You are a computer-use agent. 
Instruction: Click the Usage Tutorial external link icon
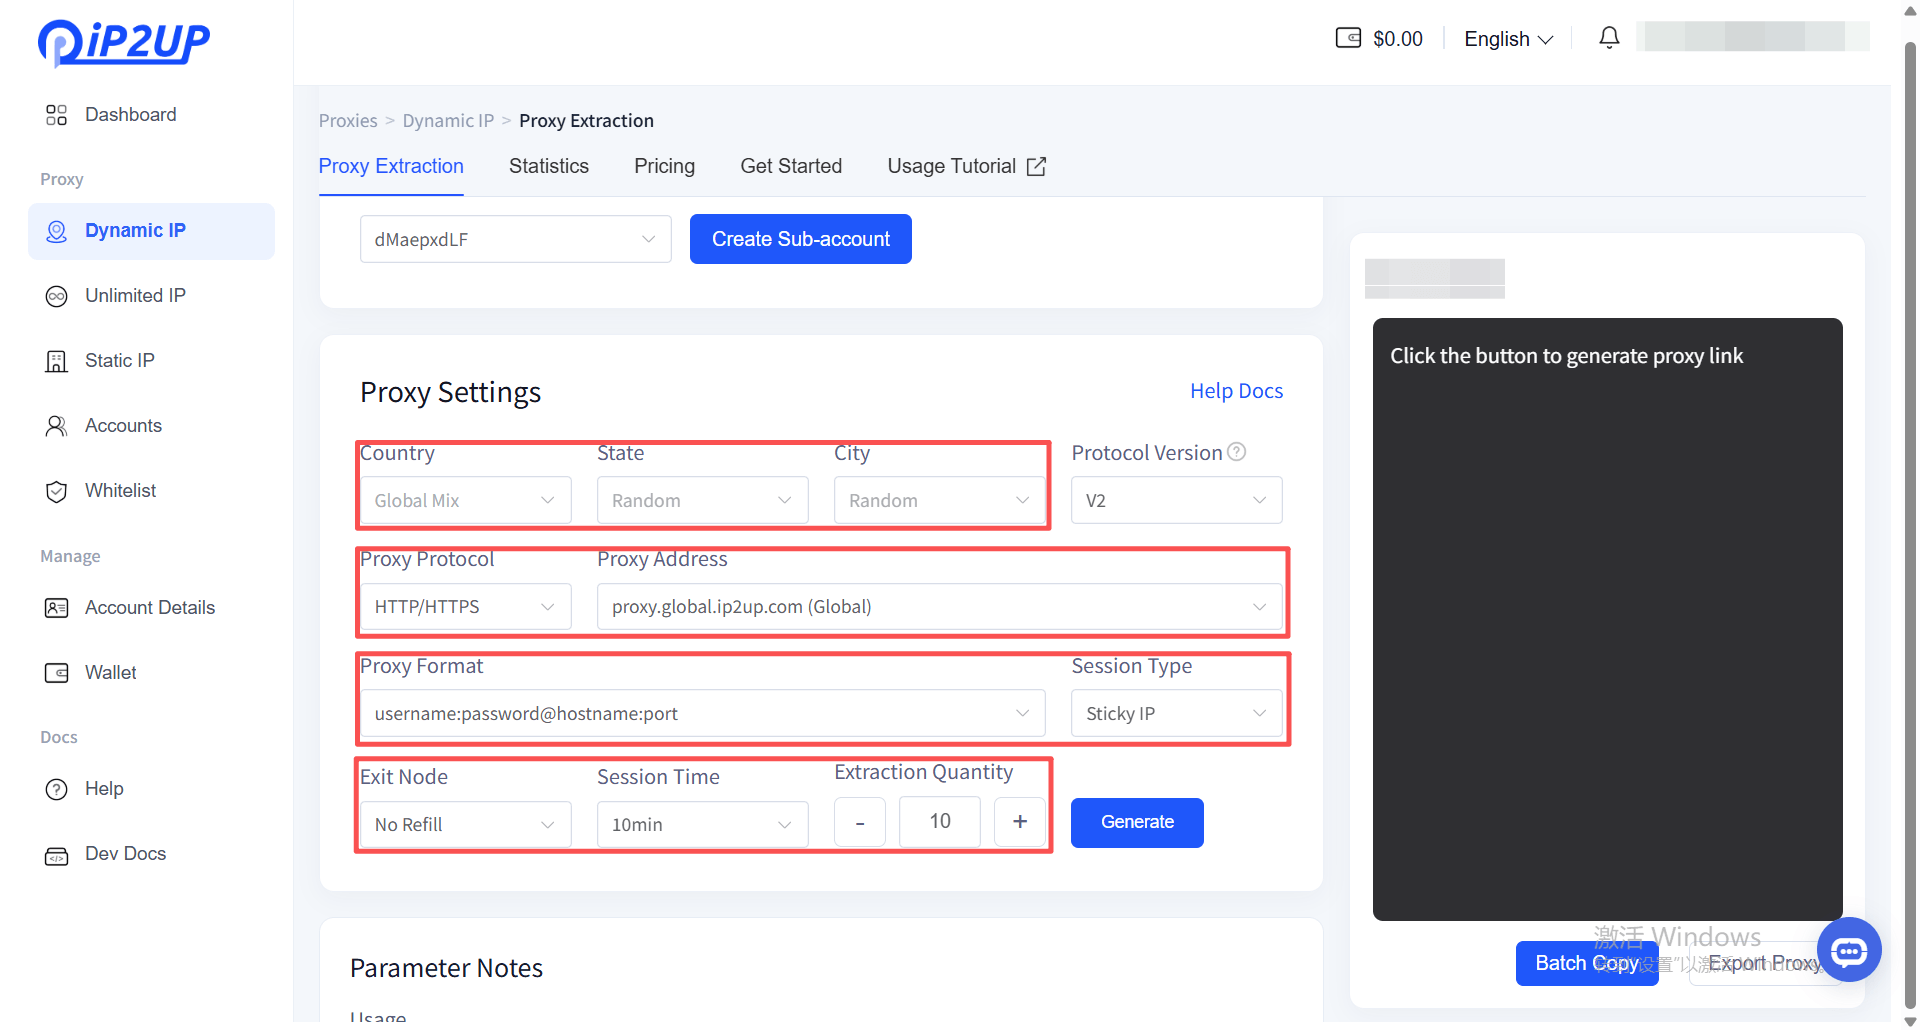coord(1036,167)
